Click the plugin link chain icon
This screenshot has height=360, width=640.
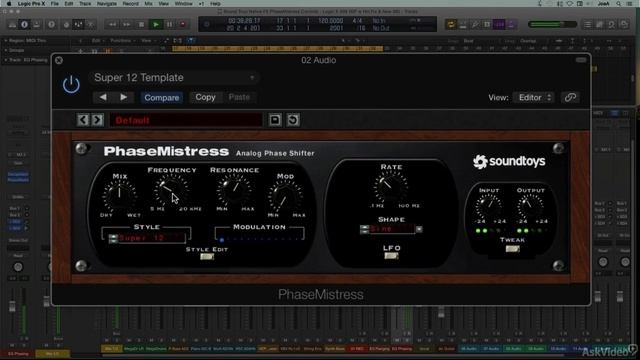click(570, 98)
